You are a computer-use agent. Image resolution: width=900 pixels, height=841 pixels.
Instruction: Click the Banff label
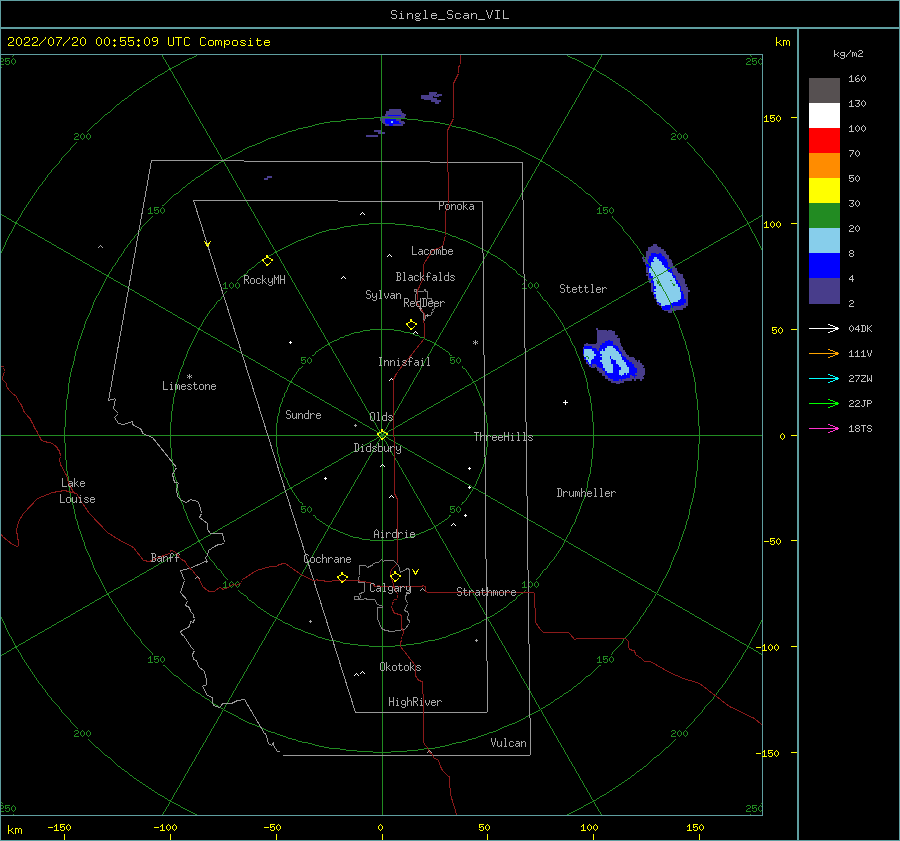pos(165,558)
